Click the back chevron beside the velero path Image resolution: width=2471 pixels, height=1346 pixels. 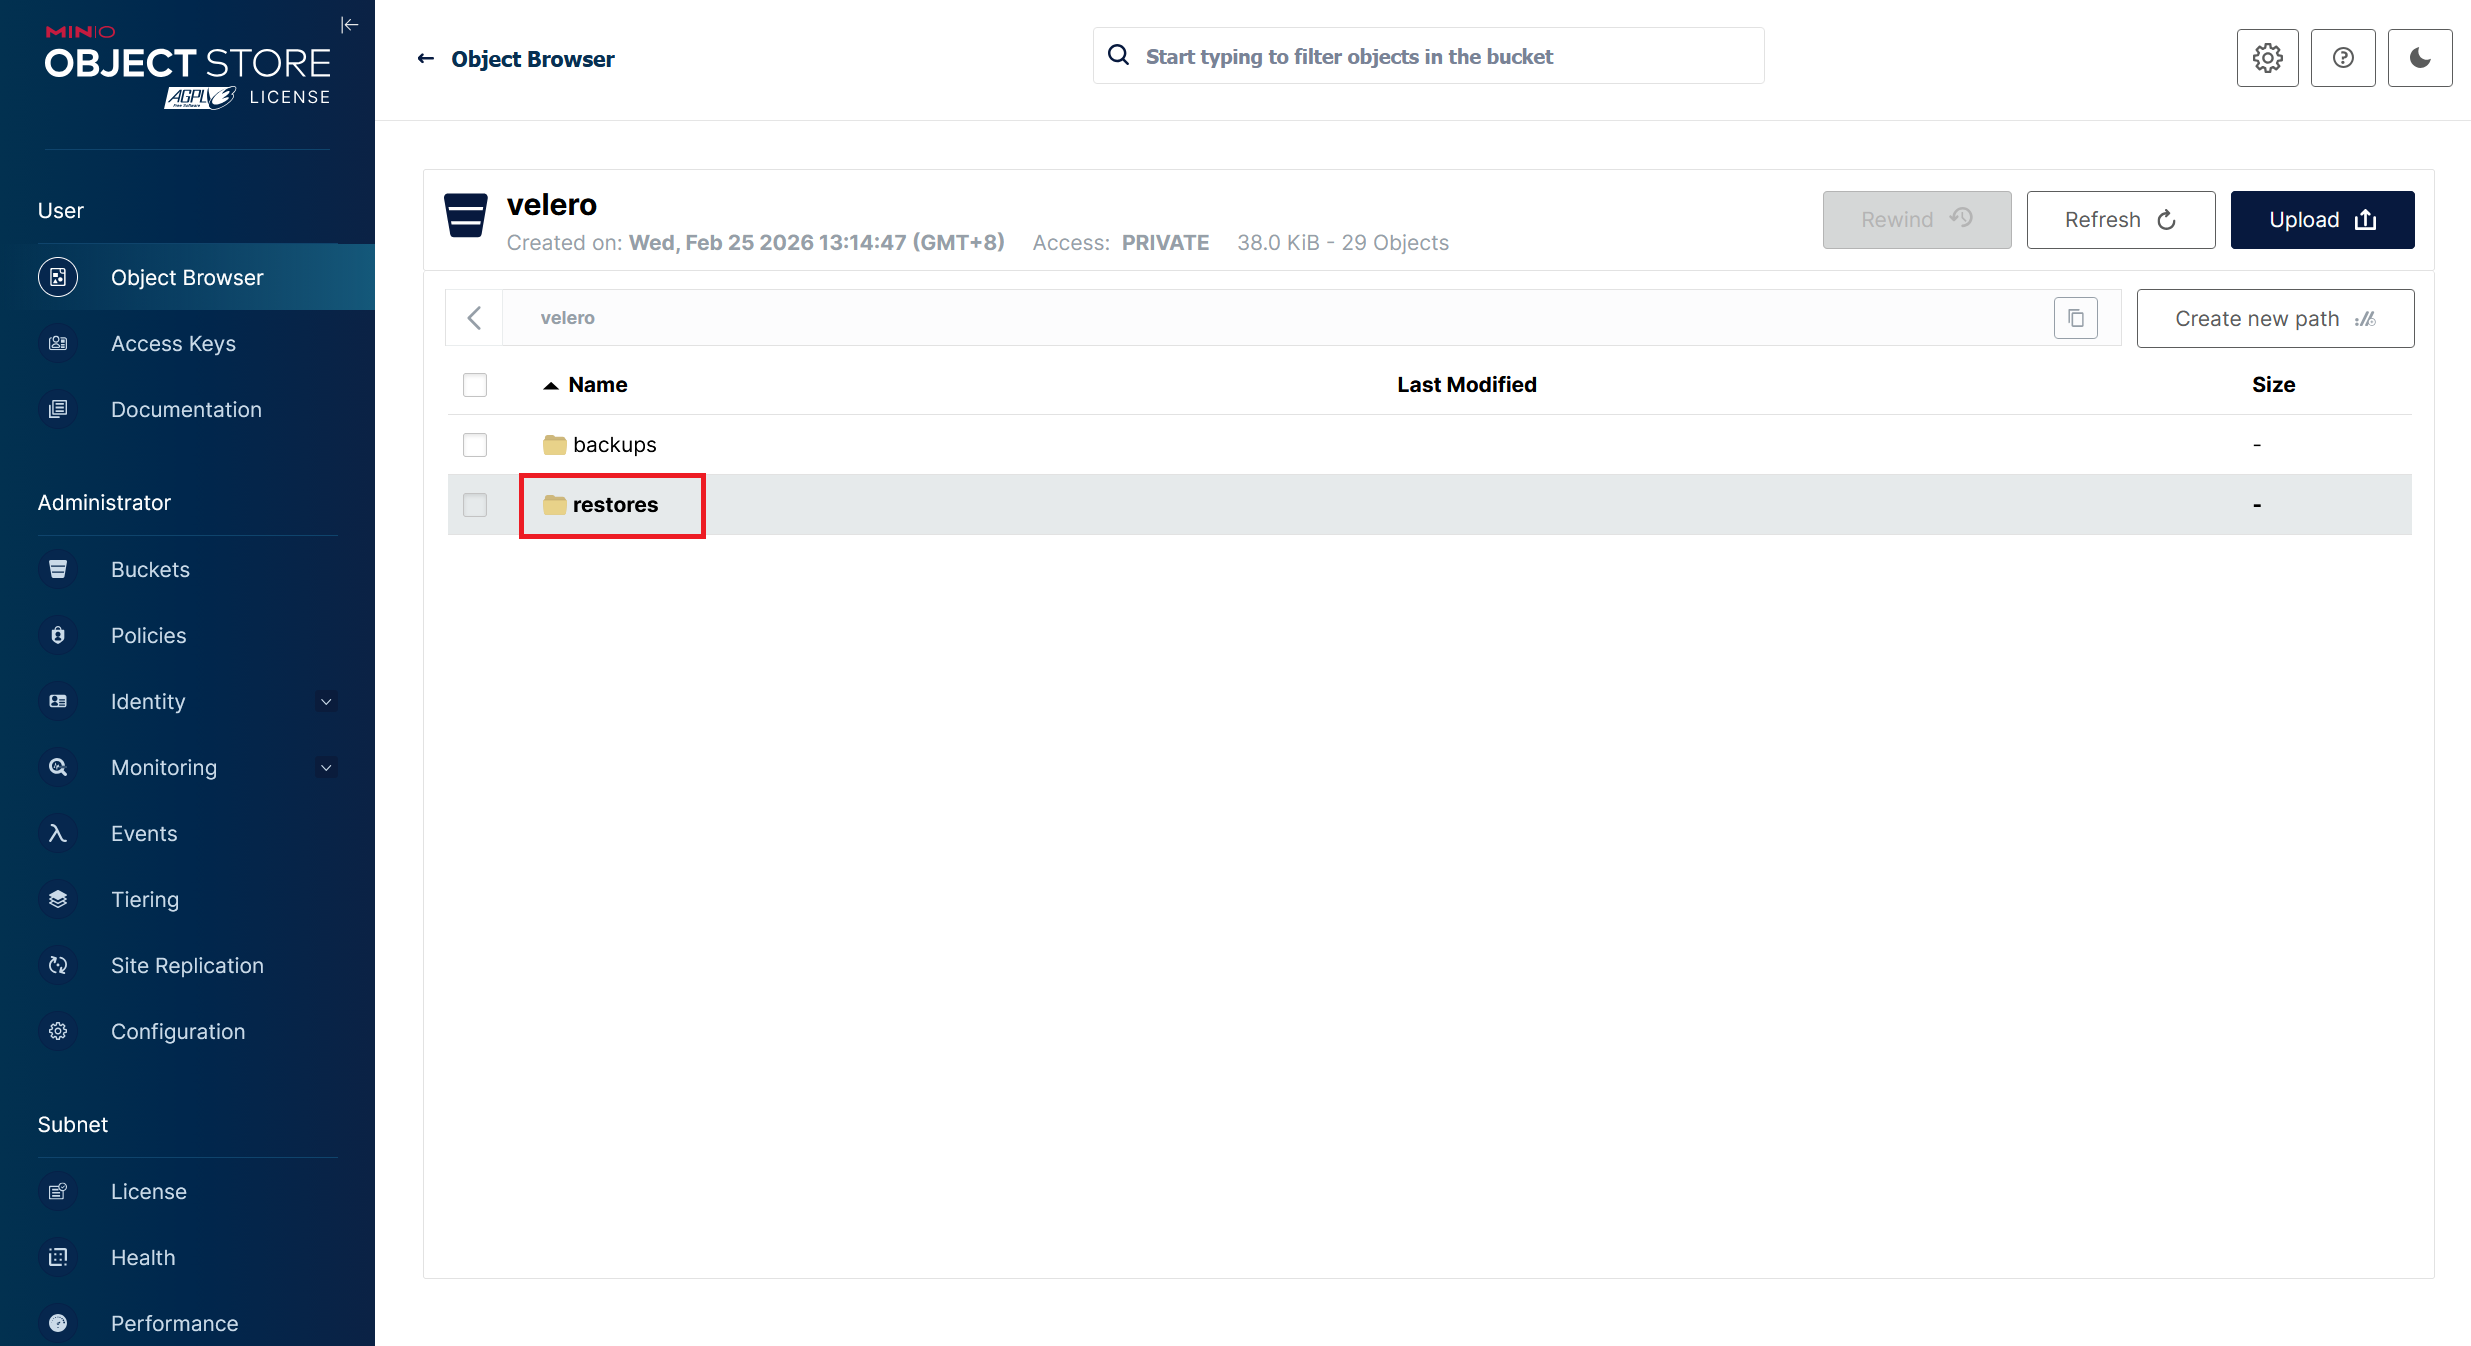click(475, 318)
